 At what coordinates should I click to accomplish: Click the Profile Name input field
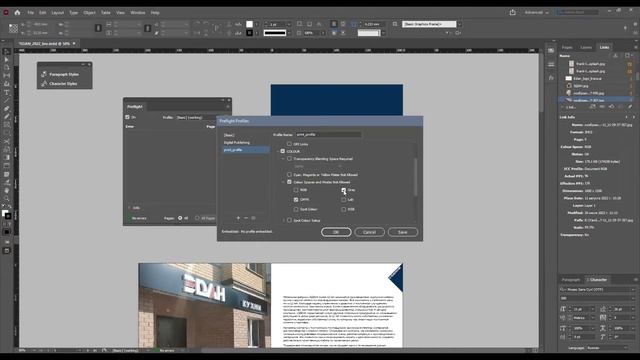[329, 134]
